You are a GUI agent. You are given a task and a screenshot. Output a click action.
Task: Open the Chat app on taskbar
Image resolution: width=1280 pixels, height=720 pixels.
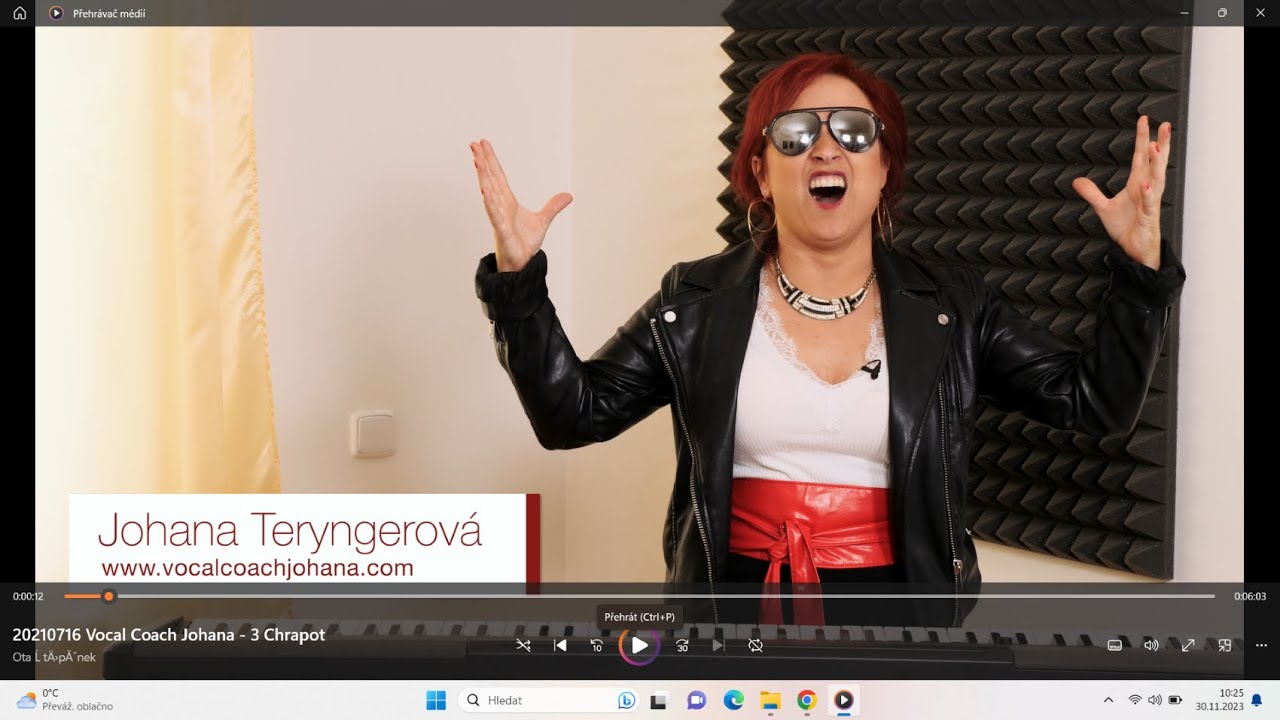pyautogui.click(x=697, y=700)
